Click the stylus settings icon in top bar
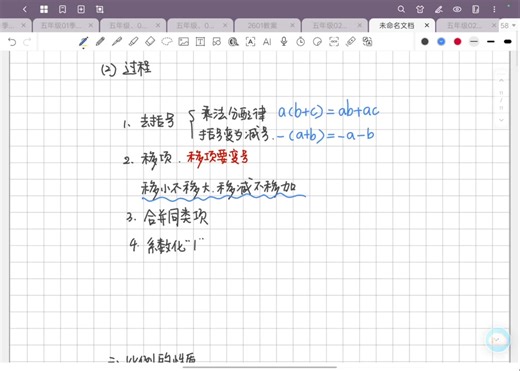This screenshot has height=371, width=520. [x=439, y=9]
